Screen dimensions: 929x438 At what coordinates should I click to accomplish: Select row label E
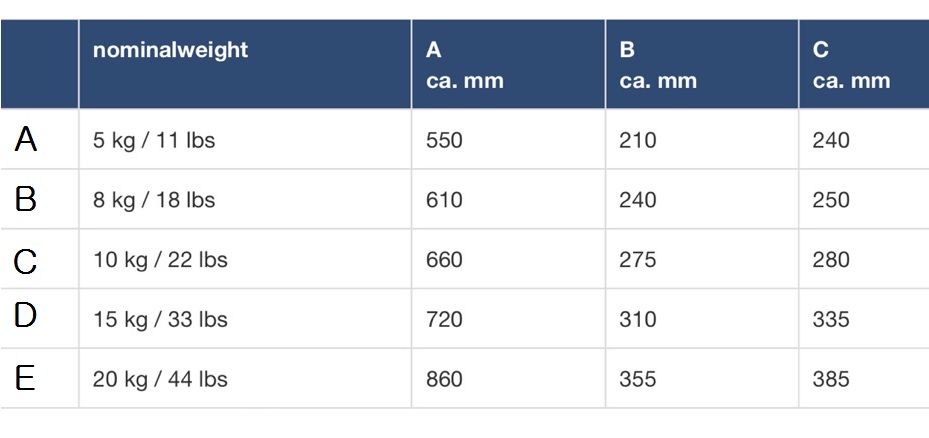[27, 379]
